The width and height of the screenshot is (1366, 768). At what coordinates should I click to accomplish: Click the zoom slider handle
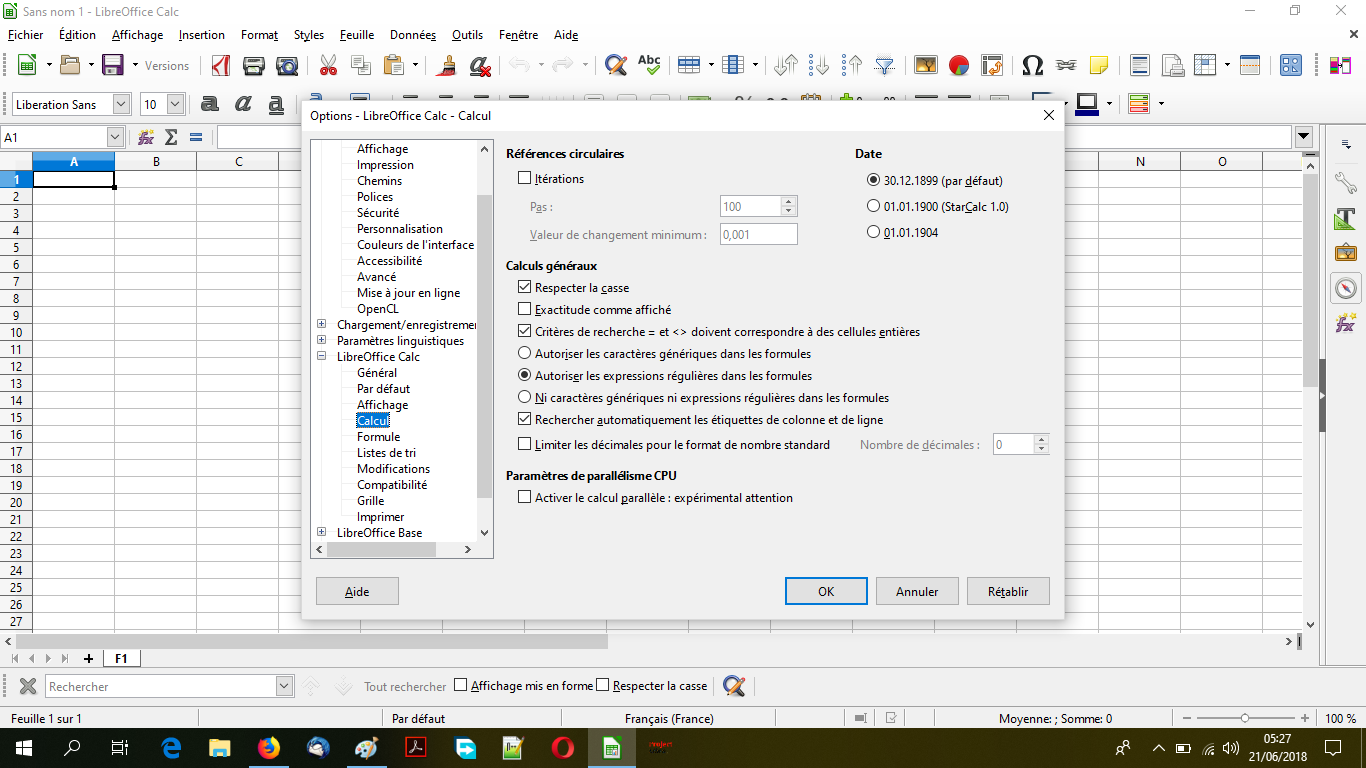pos(1244,718)
